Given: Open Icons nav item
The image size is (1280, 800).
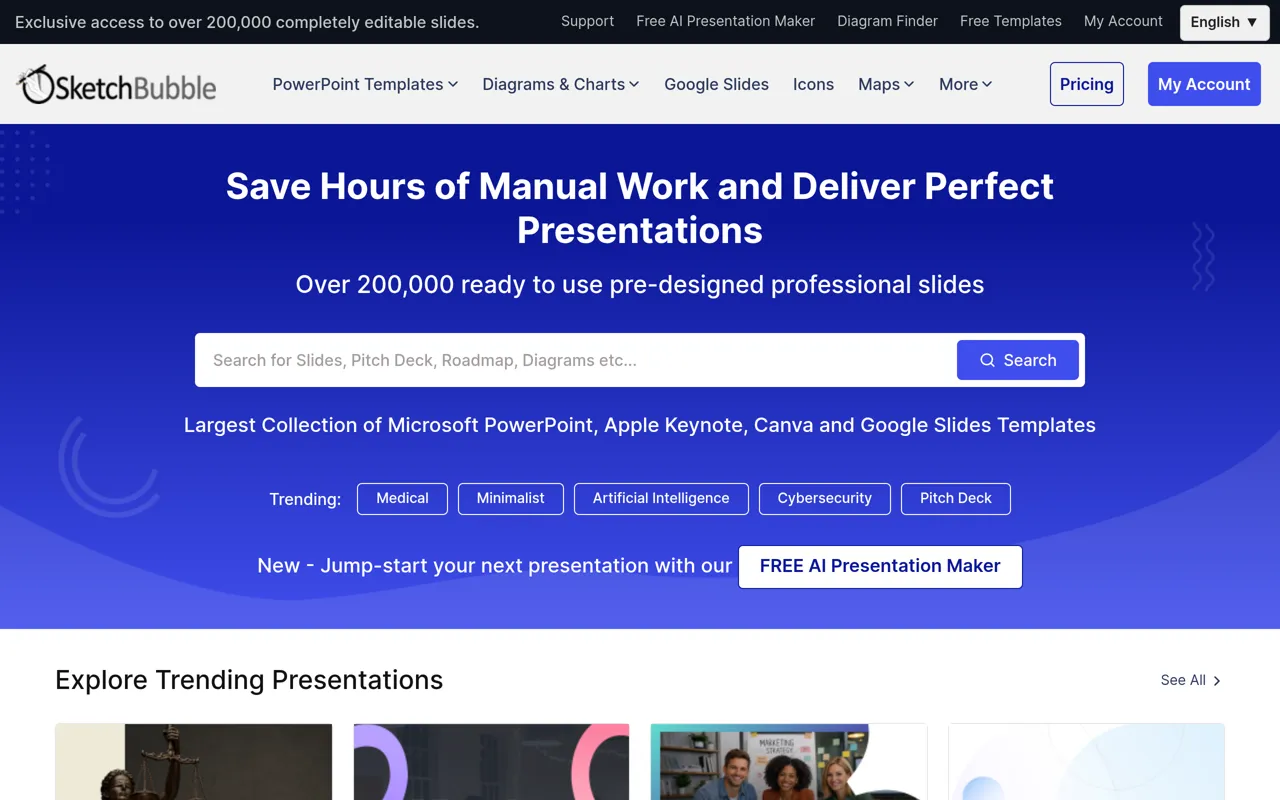Looking at the screenshot, I should (x=813, y=84).
